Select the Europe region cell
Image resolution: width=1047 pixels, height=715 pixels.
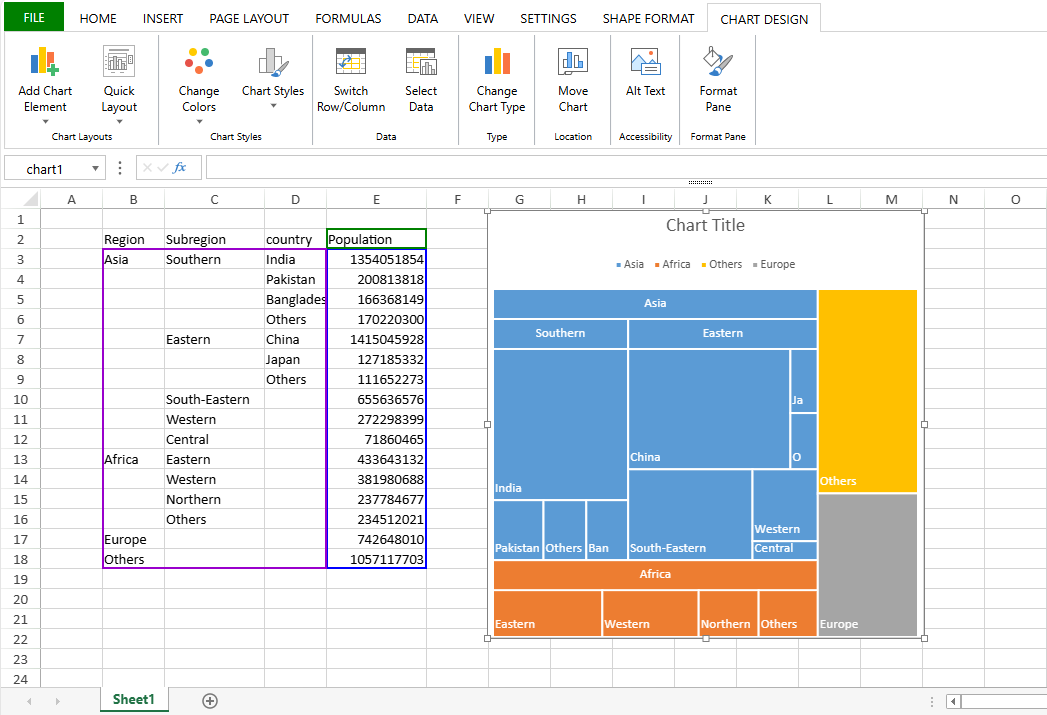(134, 539)
